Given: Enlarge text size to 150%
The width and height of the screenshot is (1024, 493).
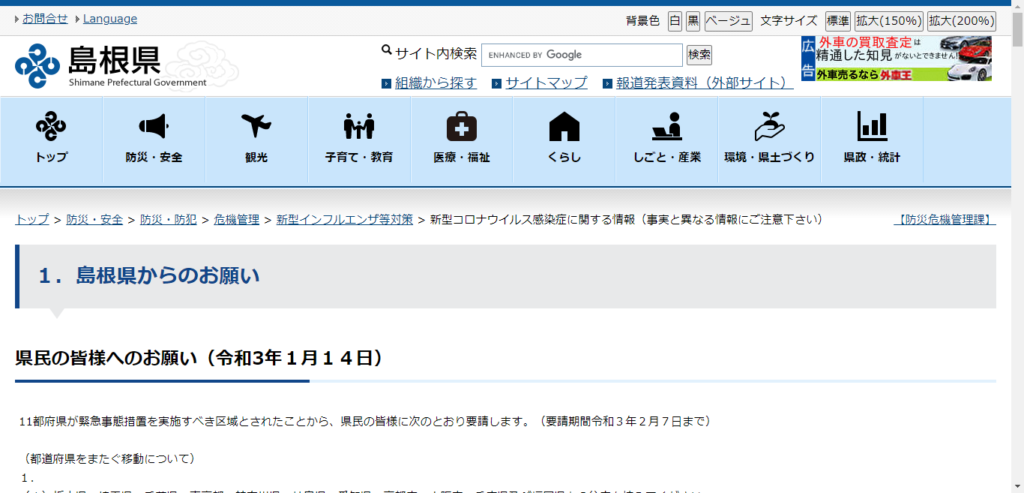Looking at the screenshot, I should pos(888,21).
